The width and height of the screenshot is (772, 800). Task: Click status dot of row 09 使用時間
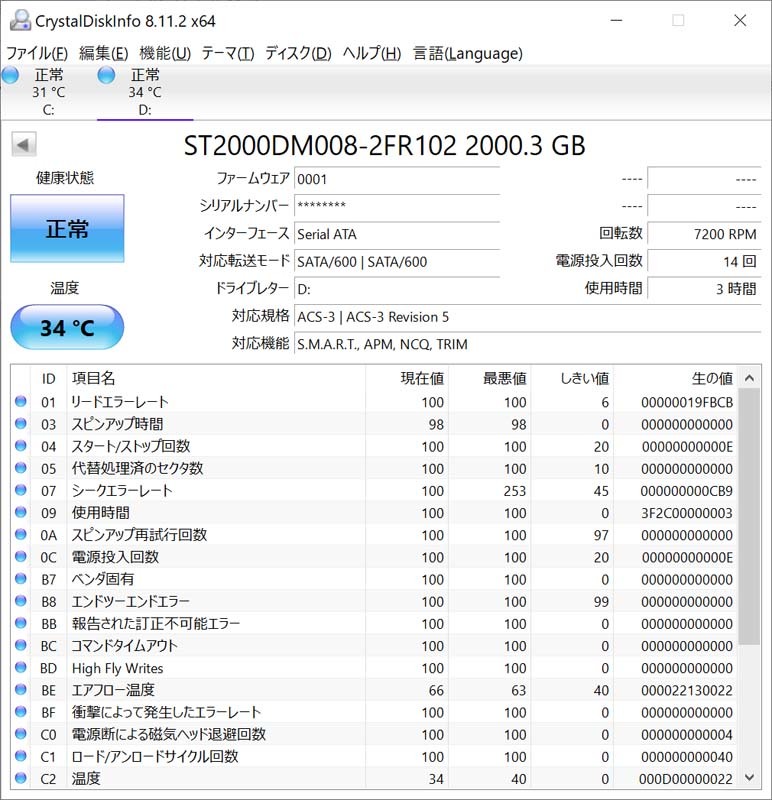point(21,512)
